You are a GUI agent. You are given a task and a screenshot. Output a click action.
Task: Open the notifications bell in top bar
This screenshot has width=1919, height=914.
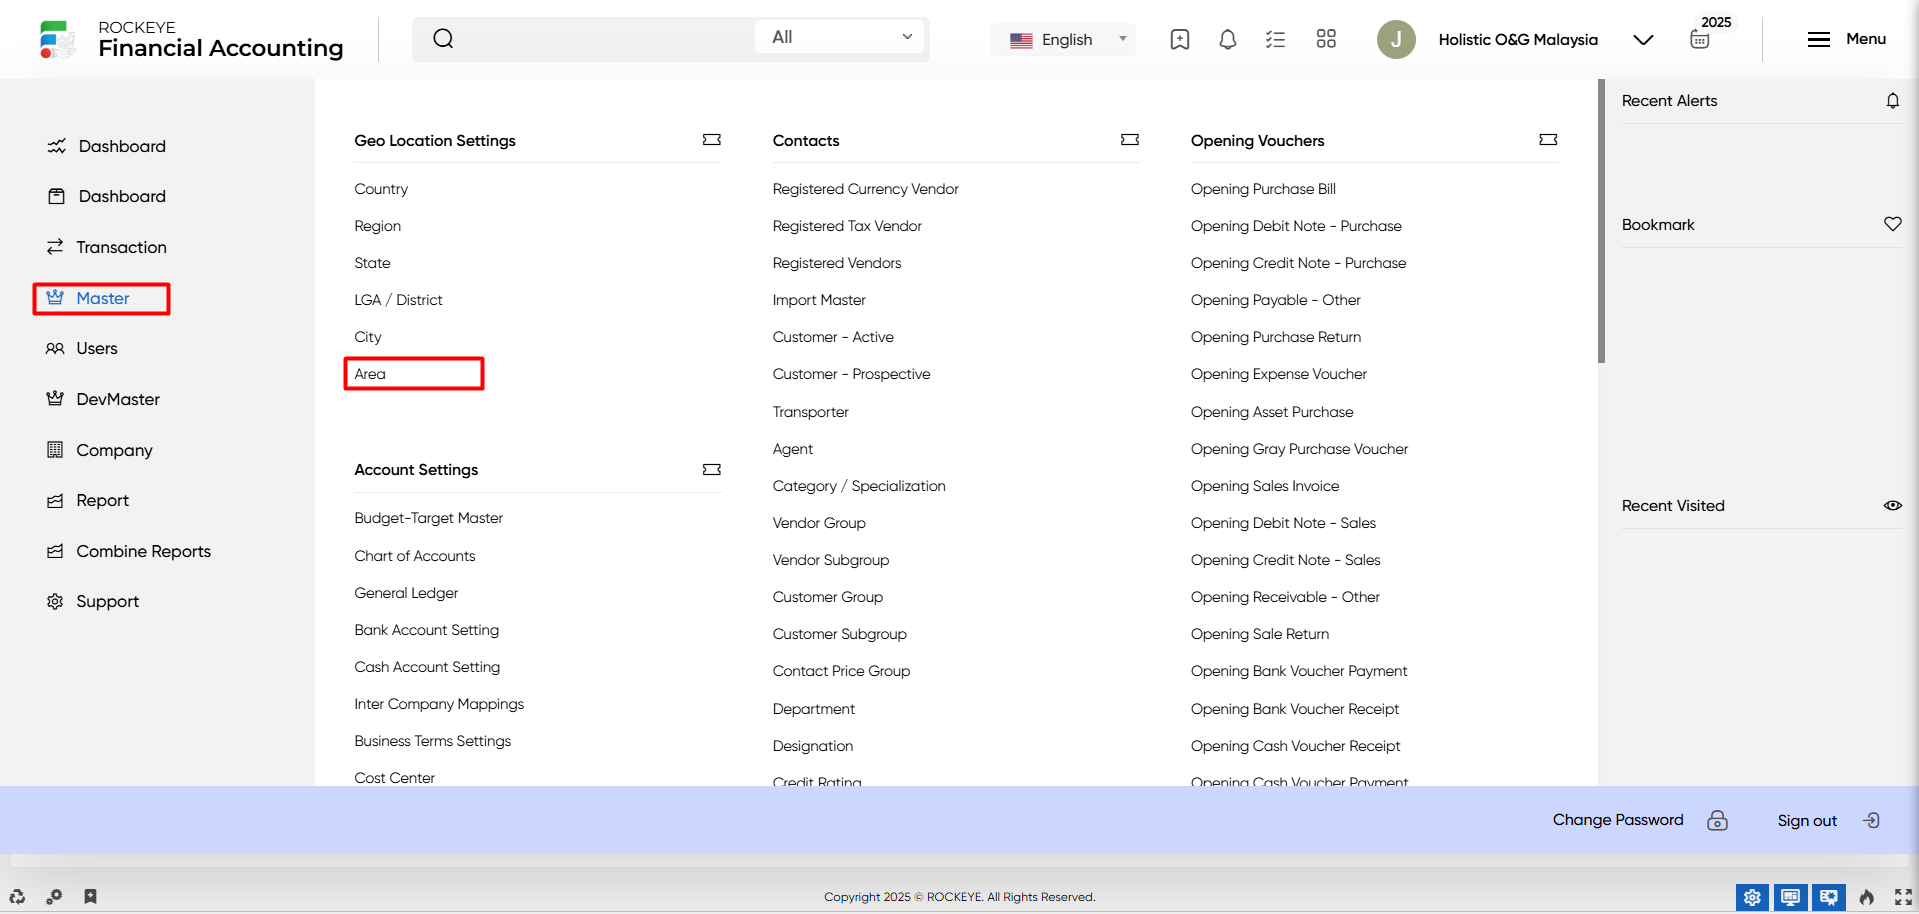[1228, 39]
